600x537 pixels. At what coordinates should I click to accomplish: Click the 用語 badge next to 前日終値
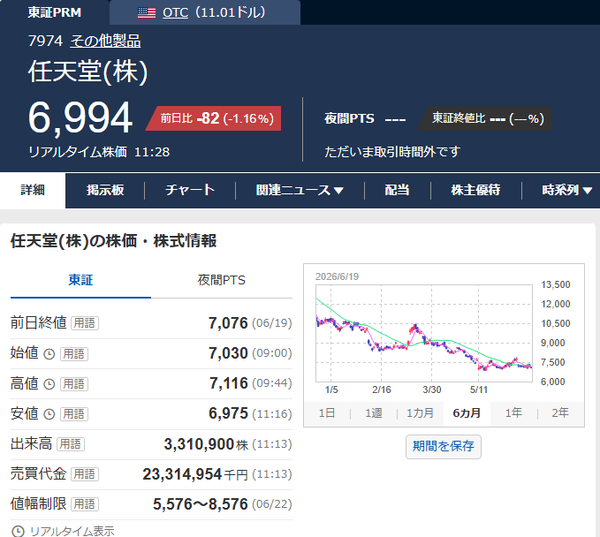pos(85,323)
